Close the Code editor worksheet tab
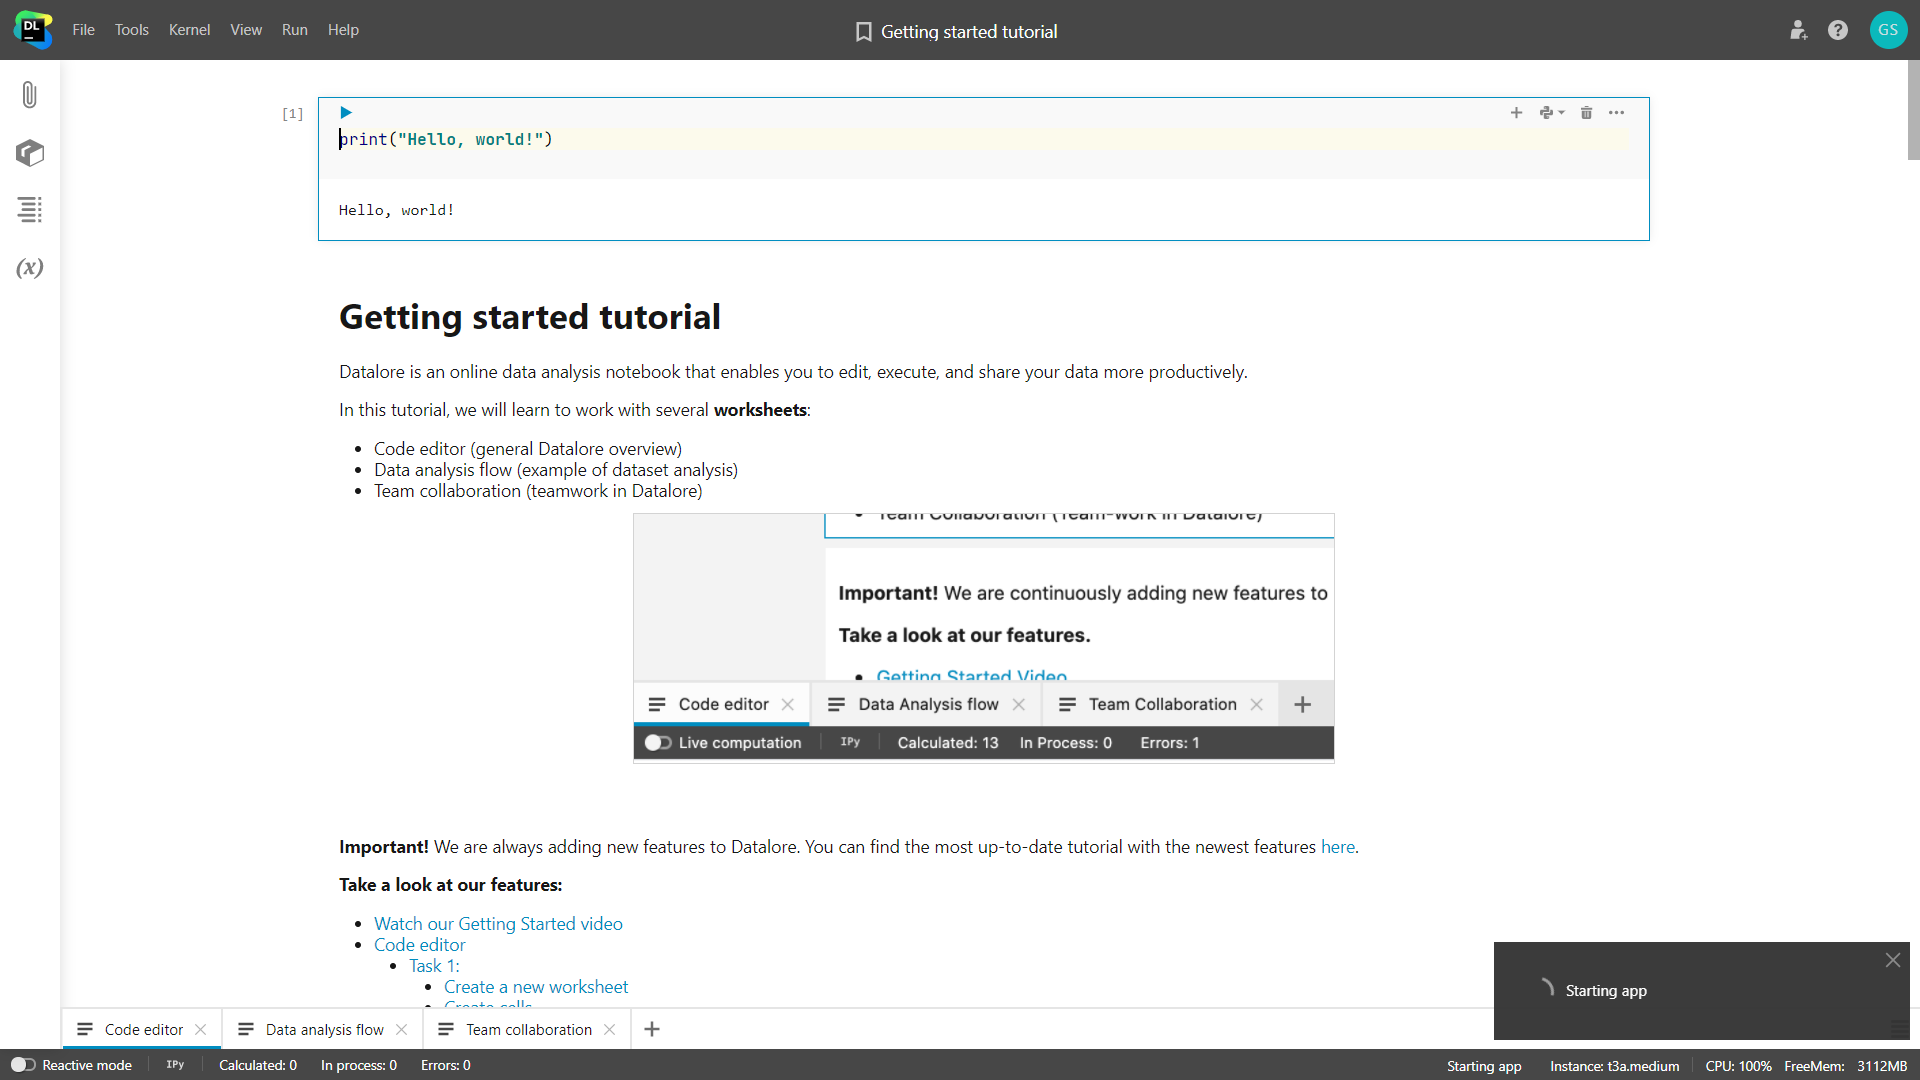 click(x=201, y=1029)
